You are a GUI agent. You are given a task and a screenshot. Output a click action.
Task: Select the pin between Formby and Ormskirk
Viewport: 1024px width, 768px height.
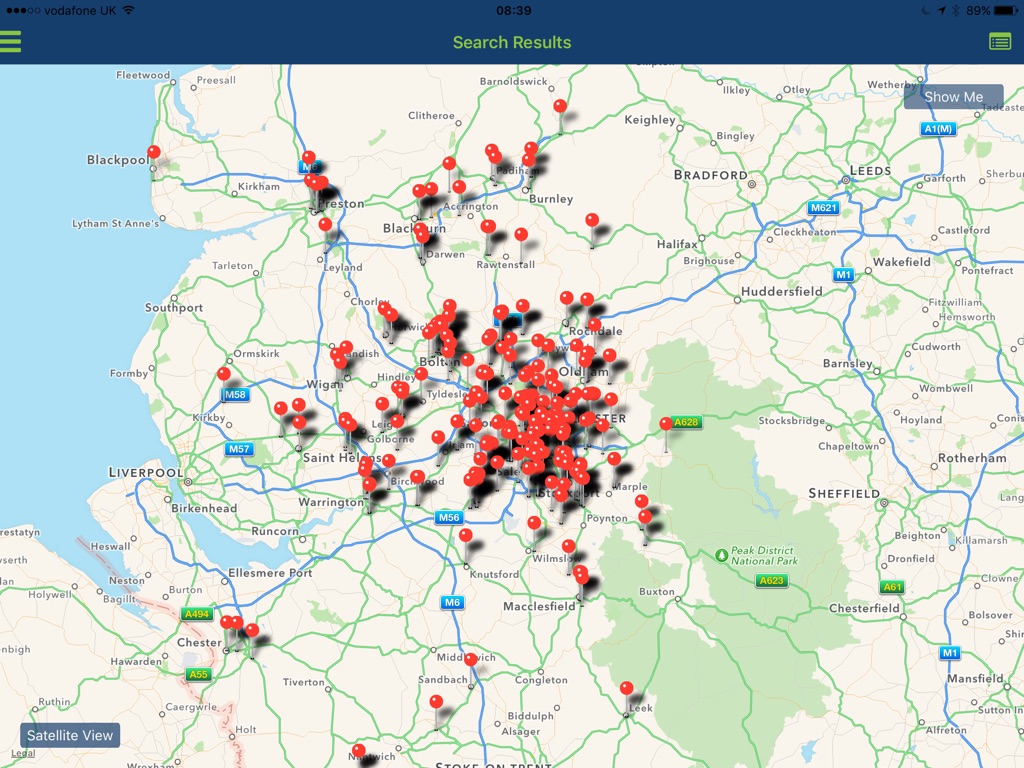coord(224,375)
